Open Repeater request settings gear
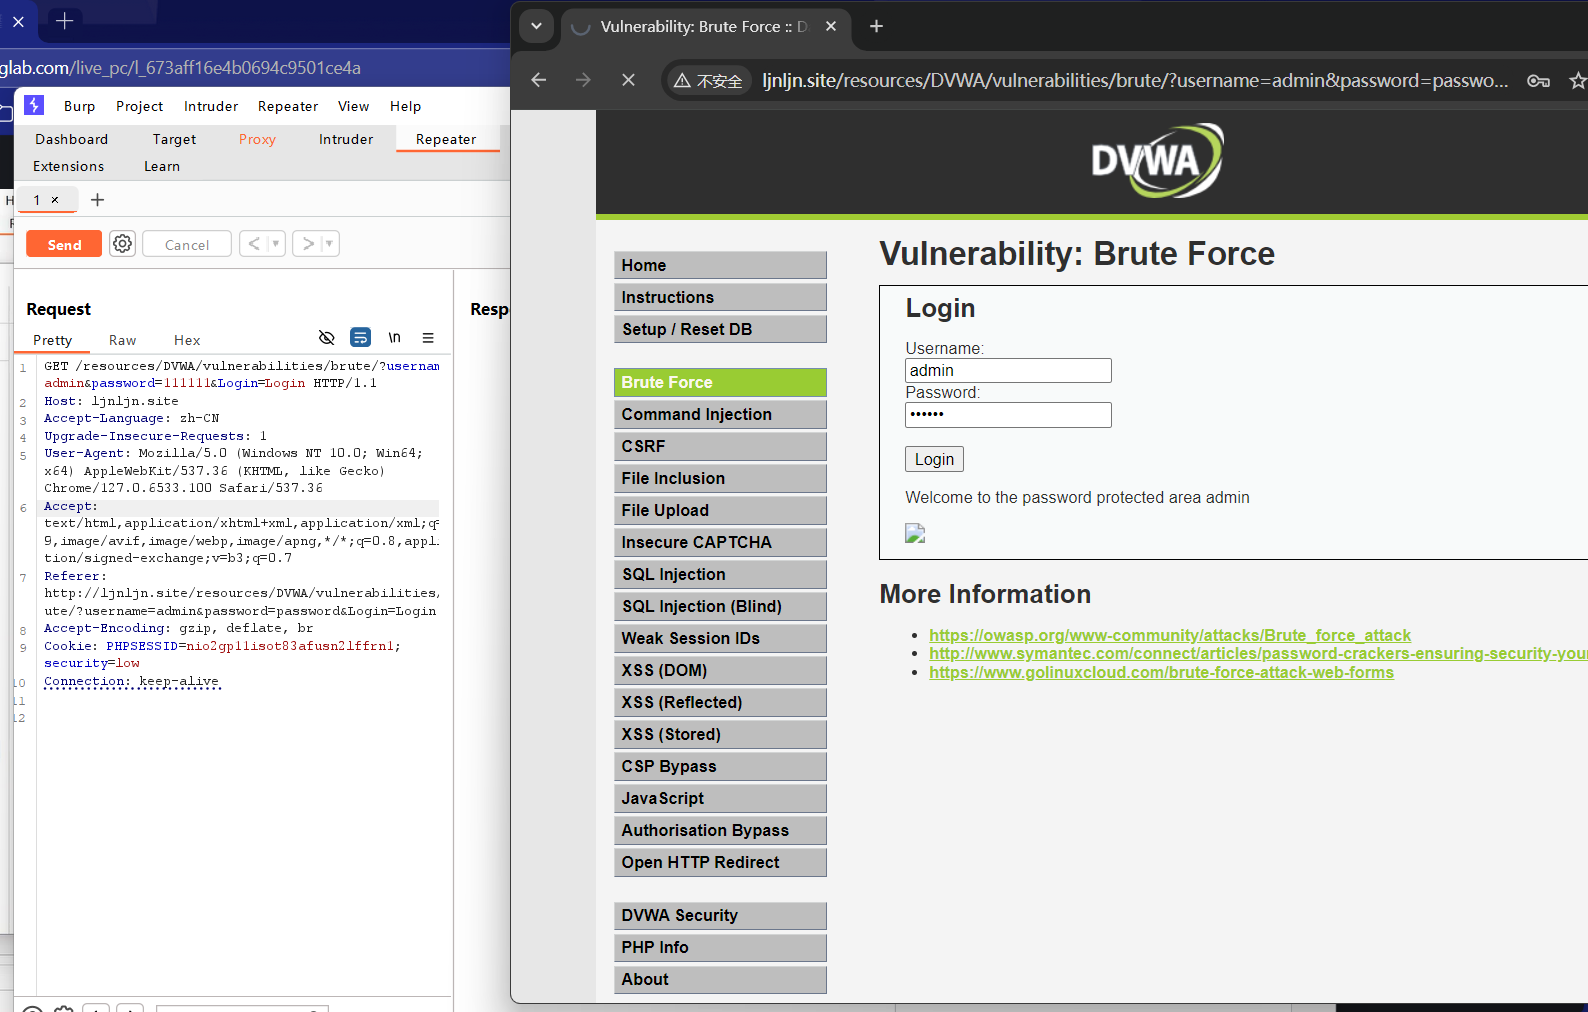This screenshot has height=1012, width=1588. pyautogui.click(x=122, y=244)
